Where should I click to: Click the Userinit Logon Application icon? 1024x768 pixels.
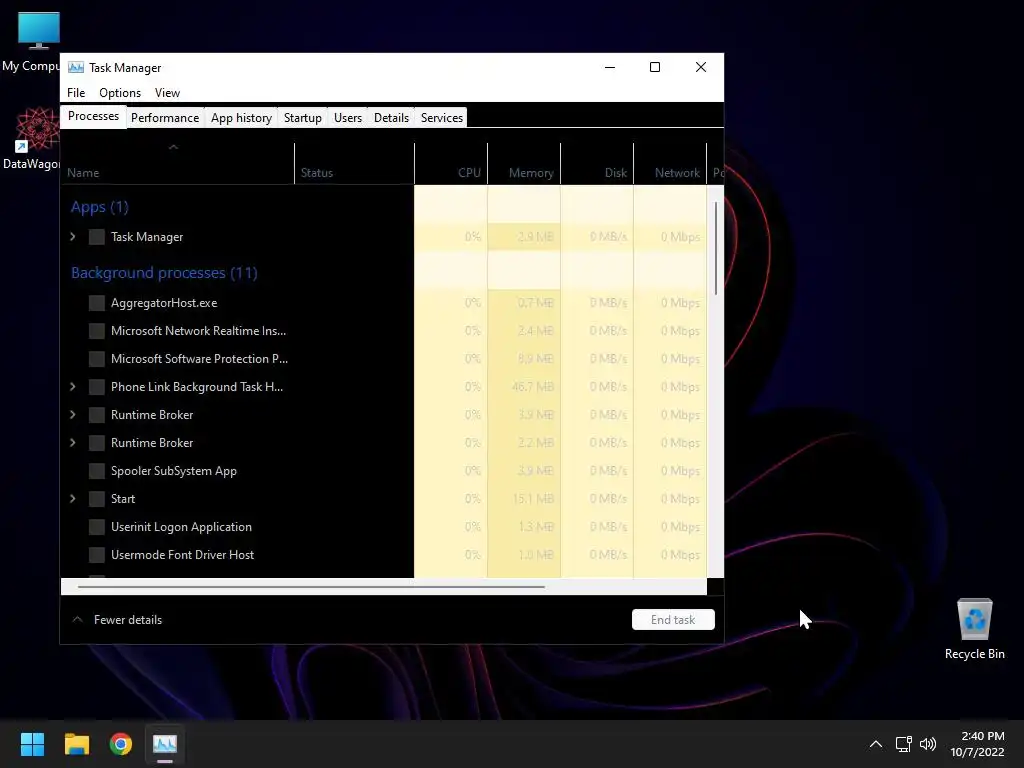[97, 527]
